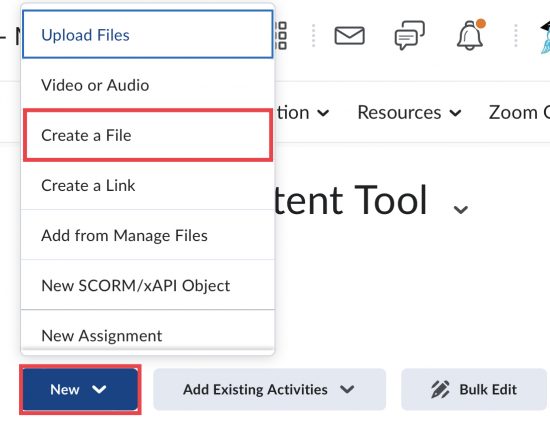Click the orange notification dot on bell
Viewport: 550px width, 424px height.
pos(481,23)
